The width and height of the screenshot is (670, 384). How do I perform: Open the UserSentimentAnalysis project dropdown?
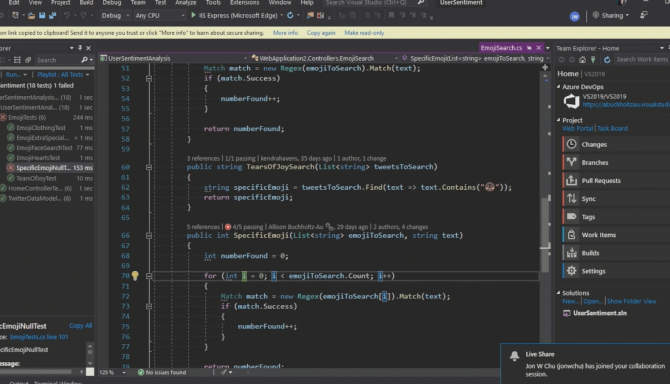[173, 58]
